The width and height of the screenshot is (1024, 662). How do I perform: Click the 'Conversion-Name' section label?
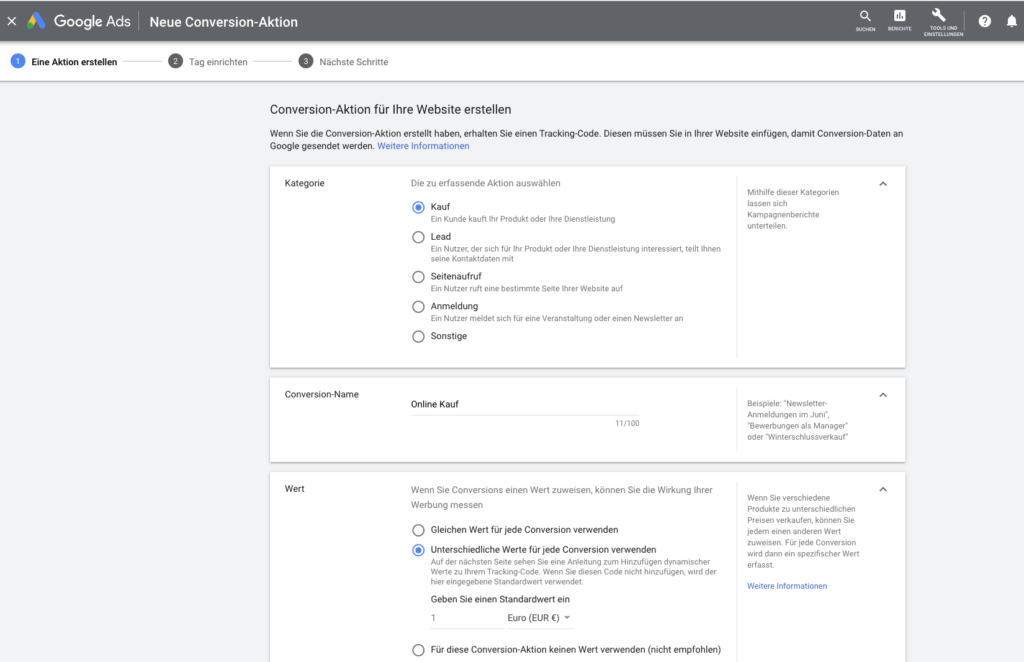(321, 394)
